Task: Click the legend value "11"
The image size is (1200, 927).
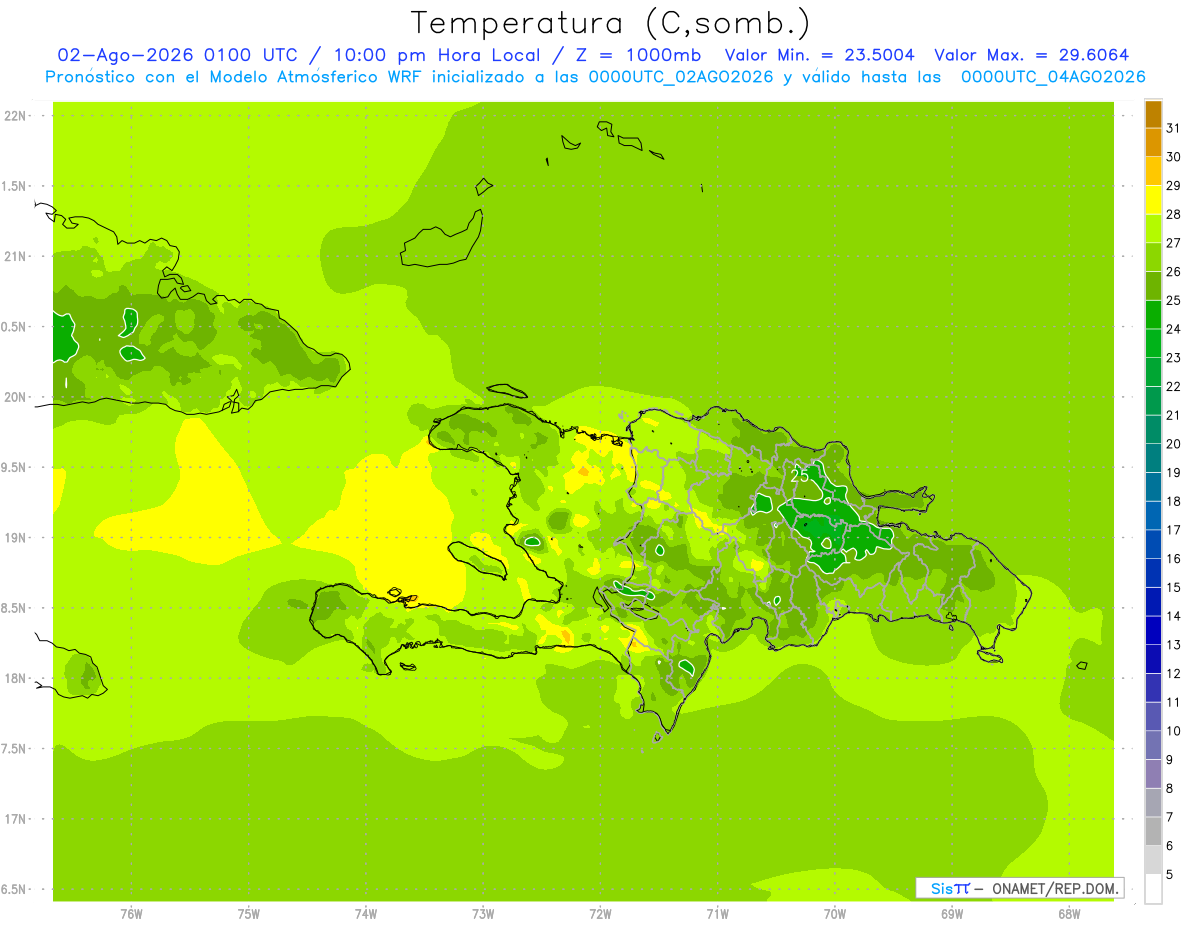Action: point(1174,702)
